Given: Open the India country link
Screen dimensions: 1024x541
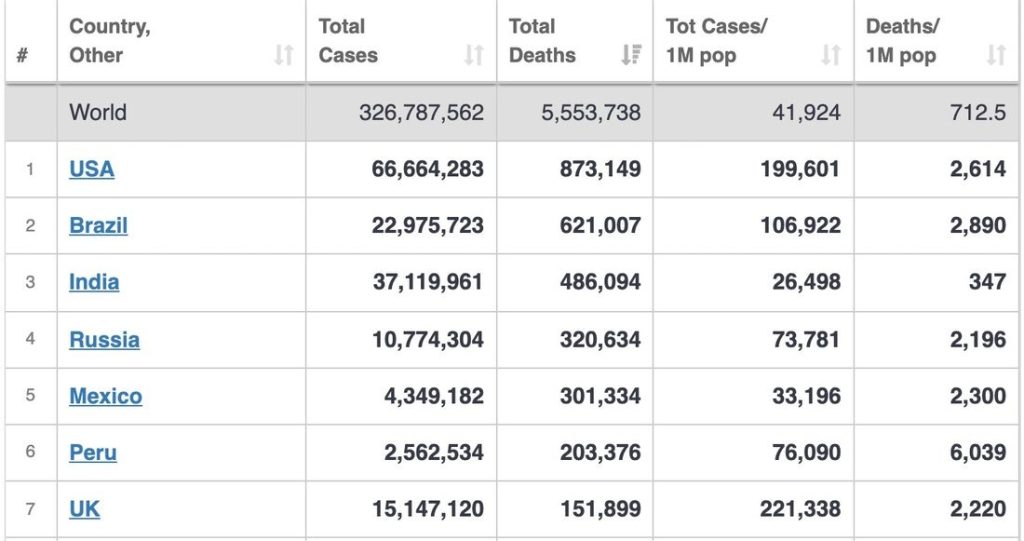Looking at the screenshot, I should pyautogui.click(x=94, y=282).
